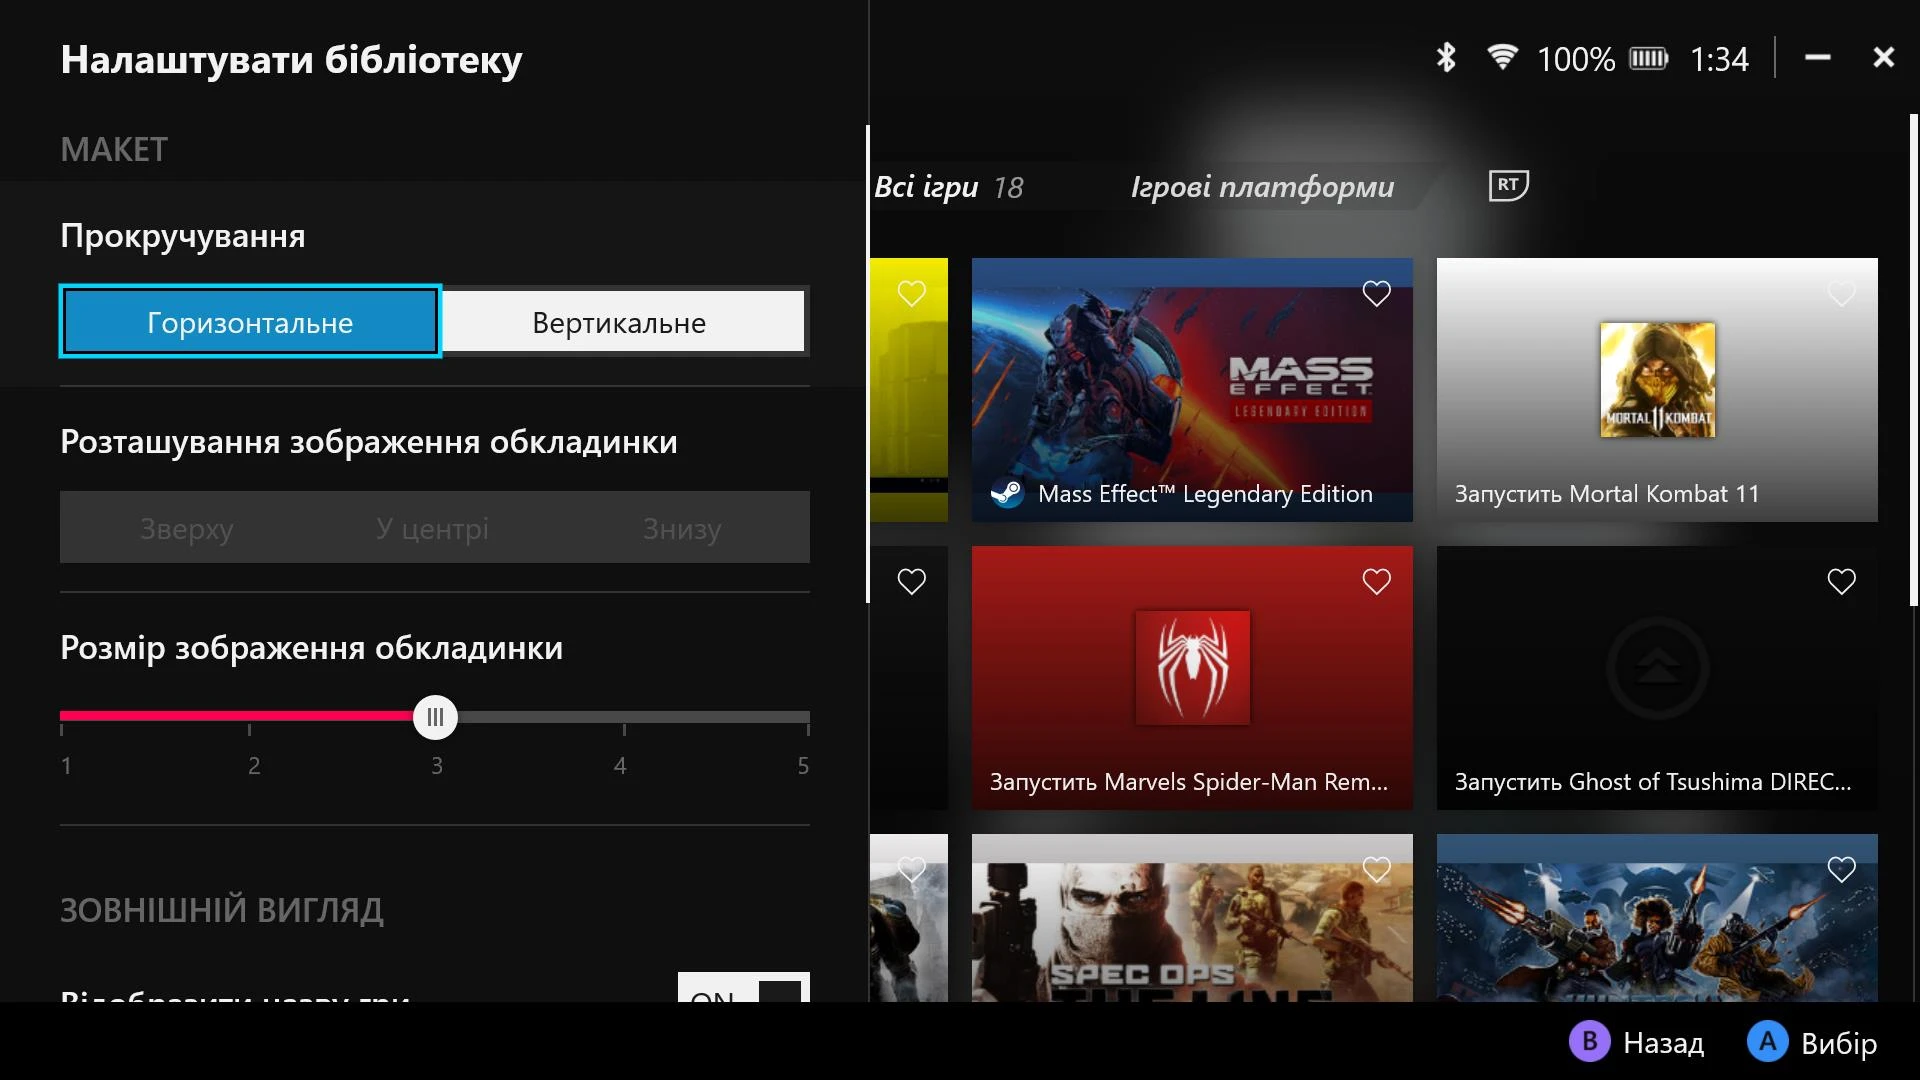Click heart on partially hidden black tile
The image size is (1920, 1080).
tap(912, 581)
